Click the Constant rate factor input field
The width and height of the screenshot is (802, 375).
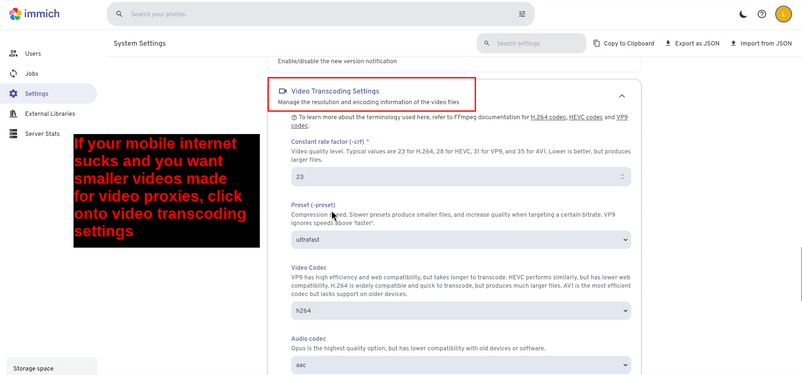(461, 177)
